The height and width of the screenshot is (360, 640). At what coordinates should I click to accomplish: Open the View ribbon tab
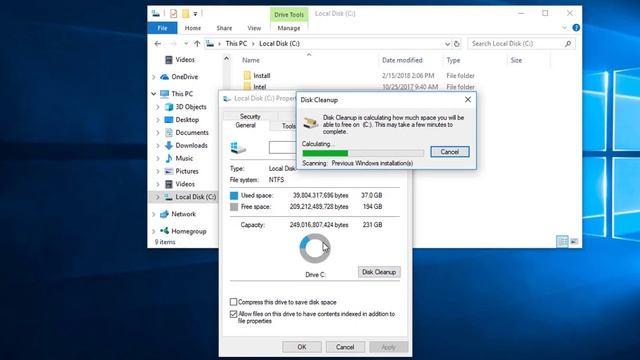click(x=254, y=28)
